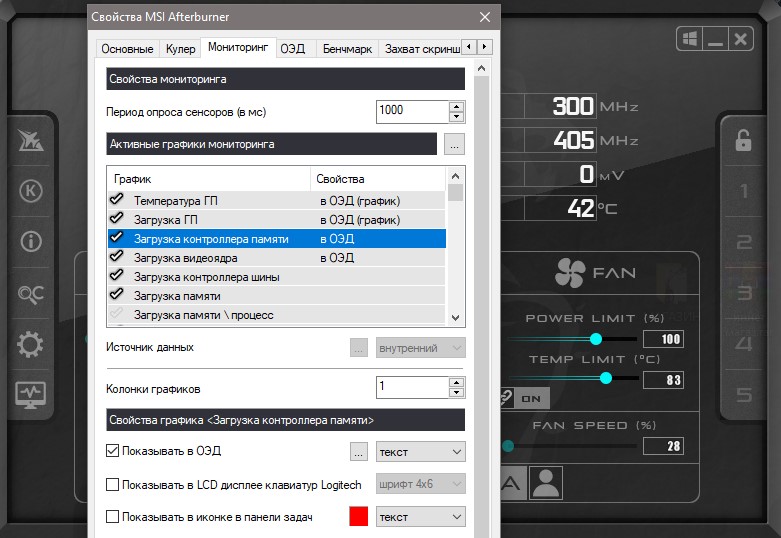Click graph list scrollbar down arrow
This screenshot has height=538, width=781.
pos(455,317)
